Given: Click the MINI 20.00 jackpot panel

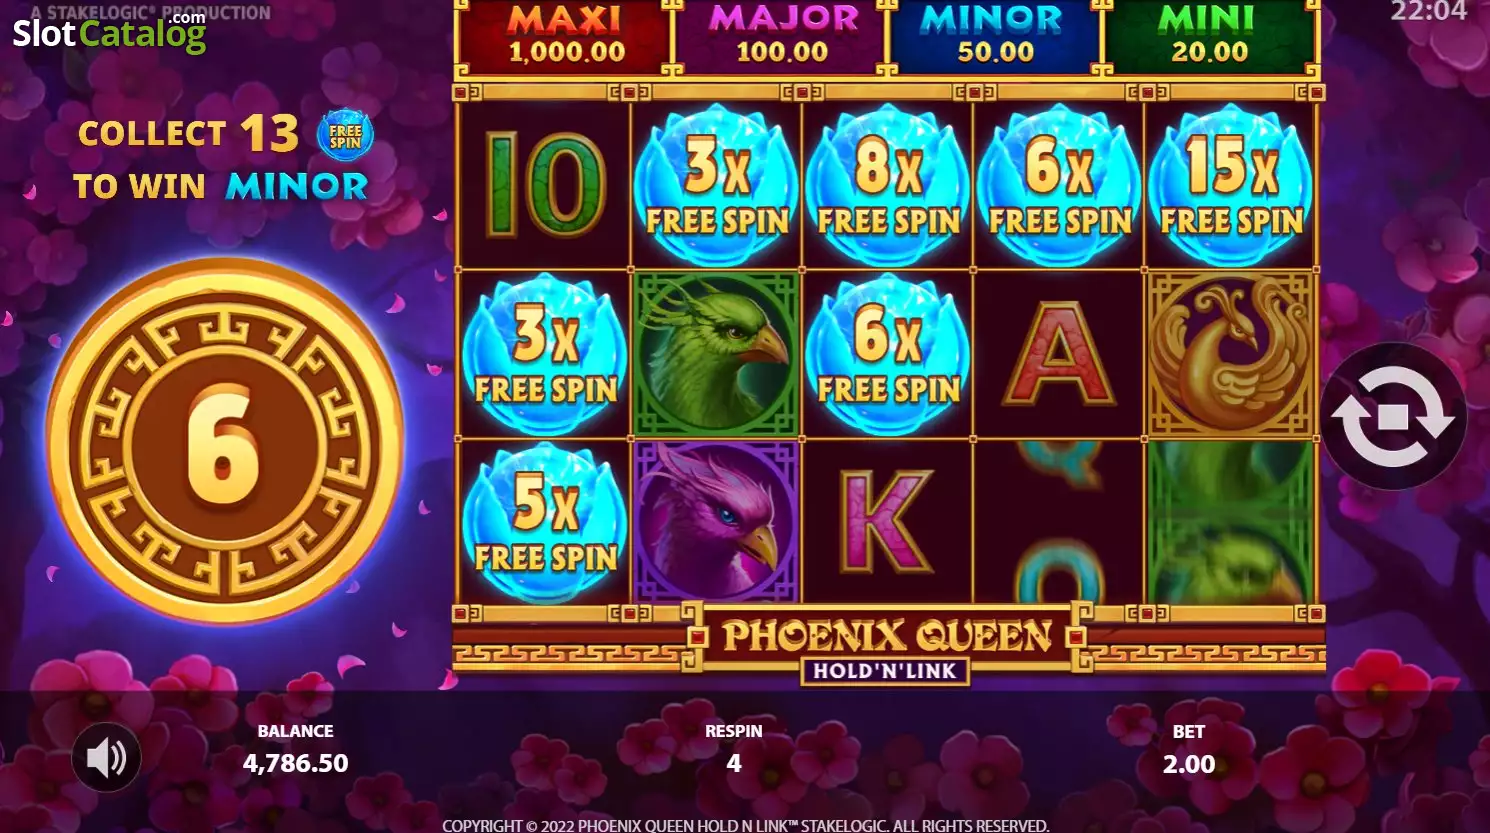Looking at the screenshot, I should click(x=1209, y=36).
